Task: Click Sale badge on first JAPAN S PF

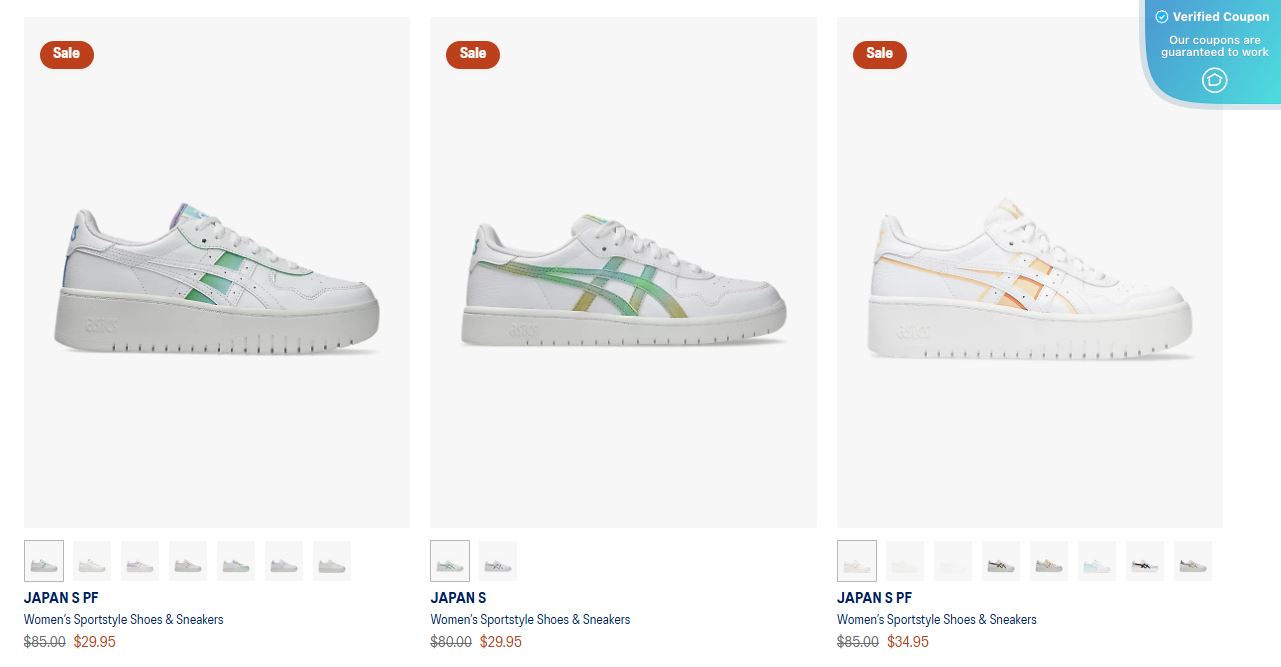Action: 67,54
